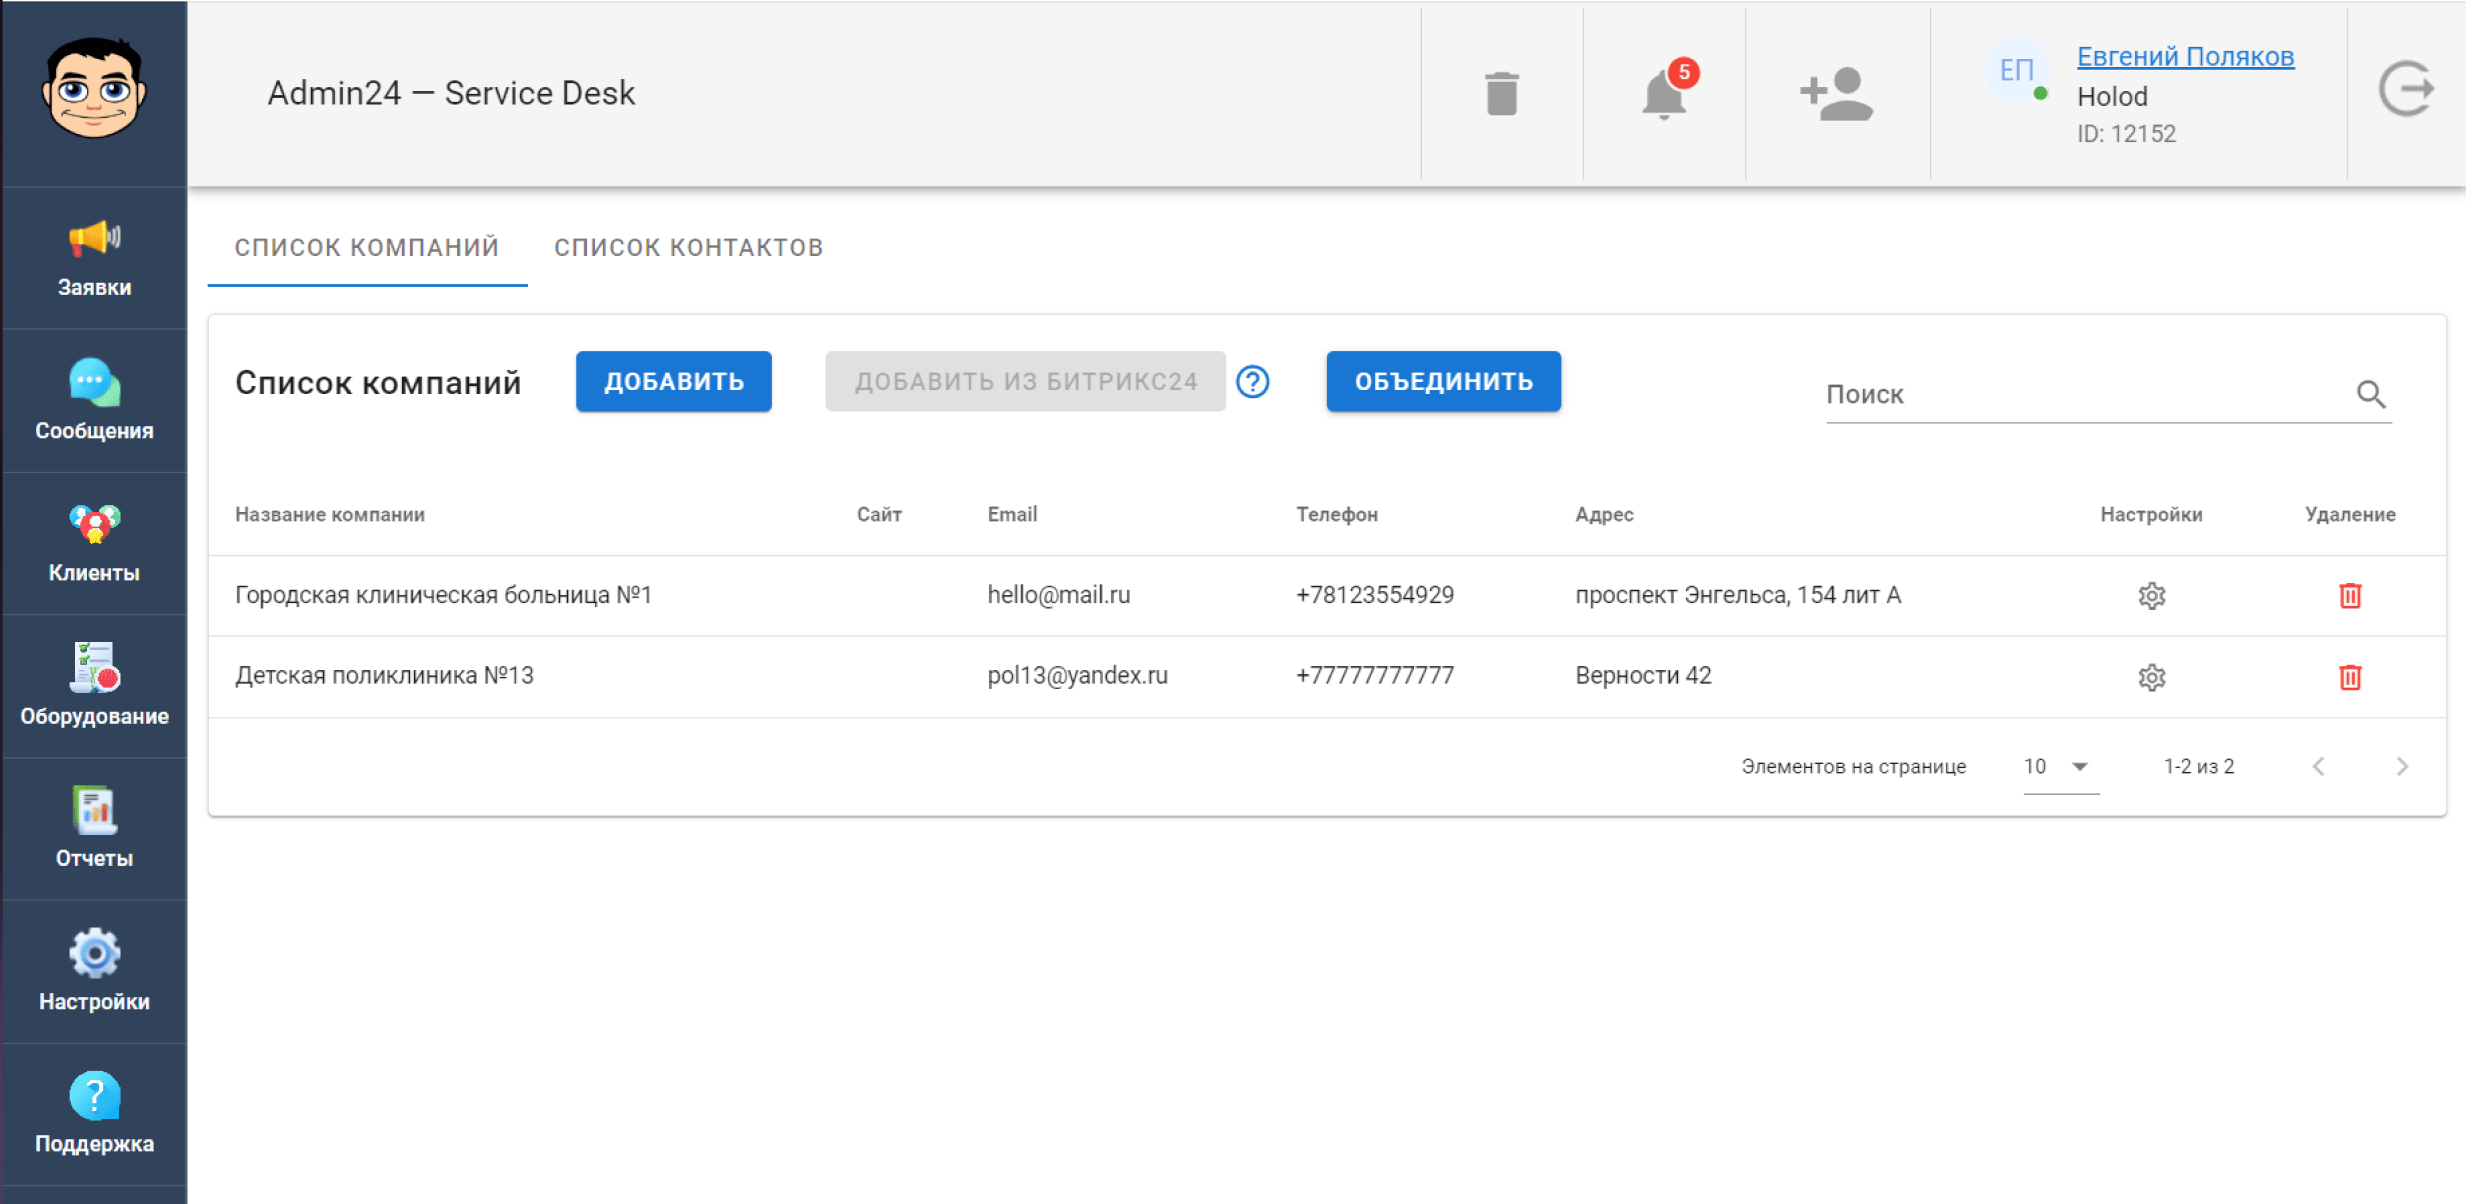
Task: Go to next page of companies list
Action: click(x=2404, y=766)
